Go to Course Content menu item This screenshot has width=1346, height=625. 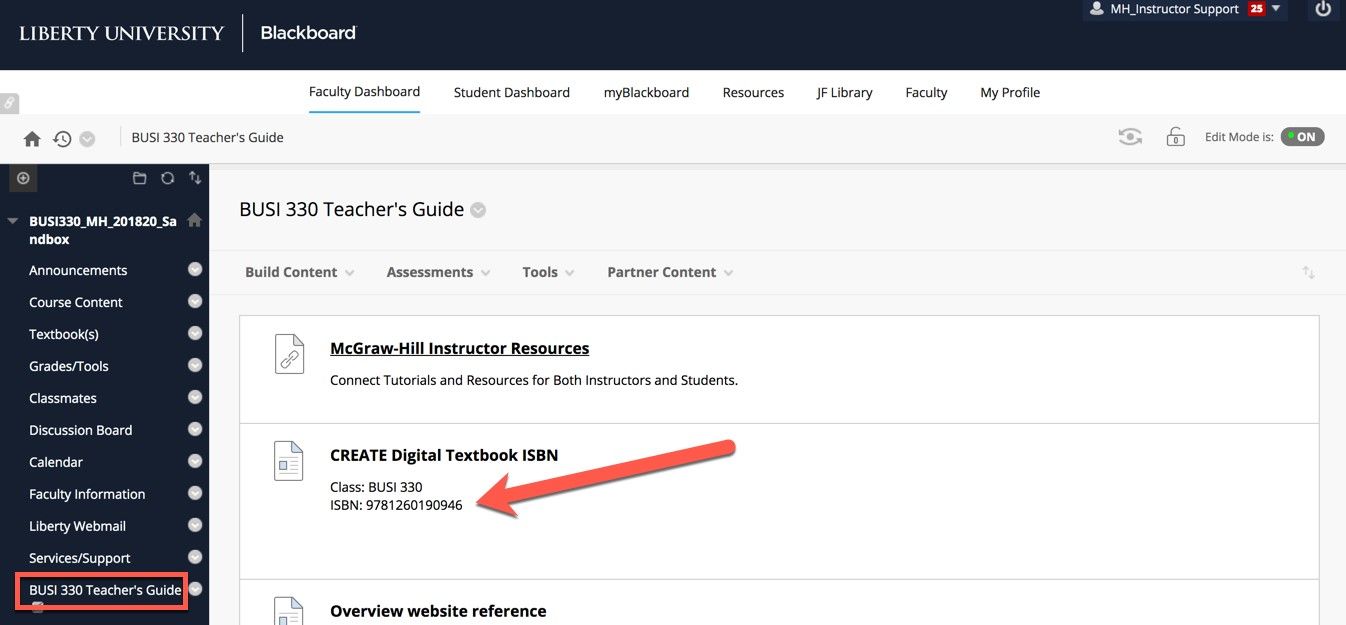[76, 302]
